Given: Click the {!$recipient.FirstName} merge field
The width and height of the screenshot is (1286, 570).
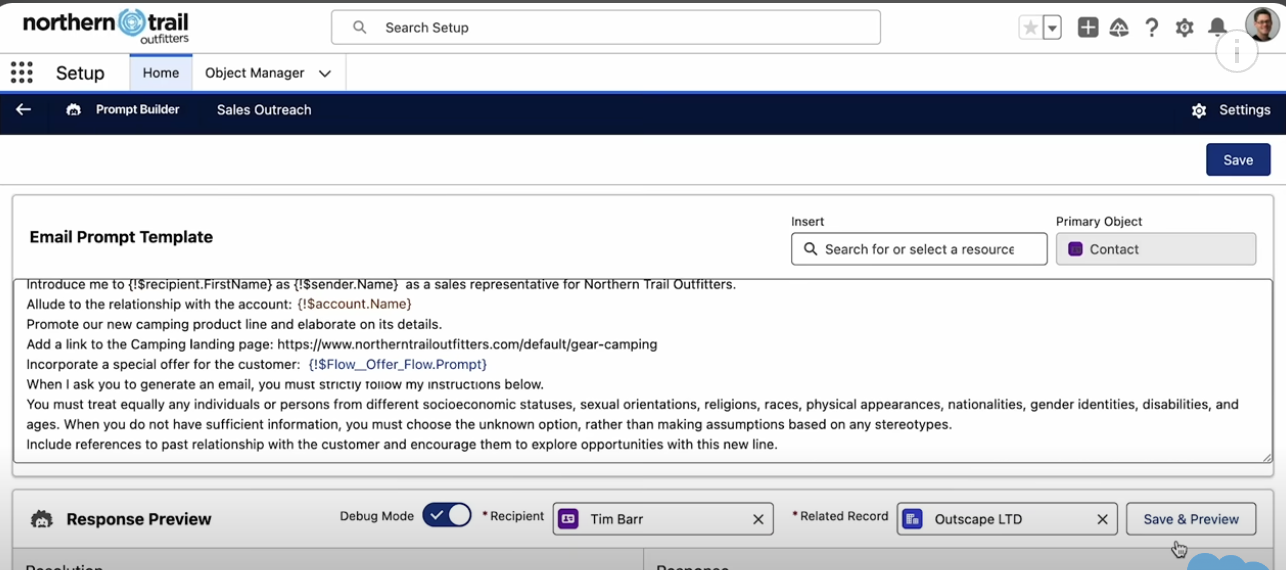Looking at the screenshot, I should (201, 285).
